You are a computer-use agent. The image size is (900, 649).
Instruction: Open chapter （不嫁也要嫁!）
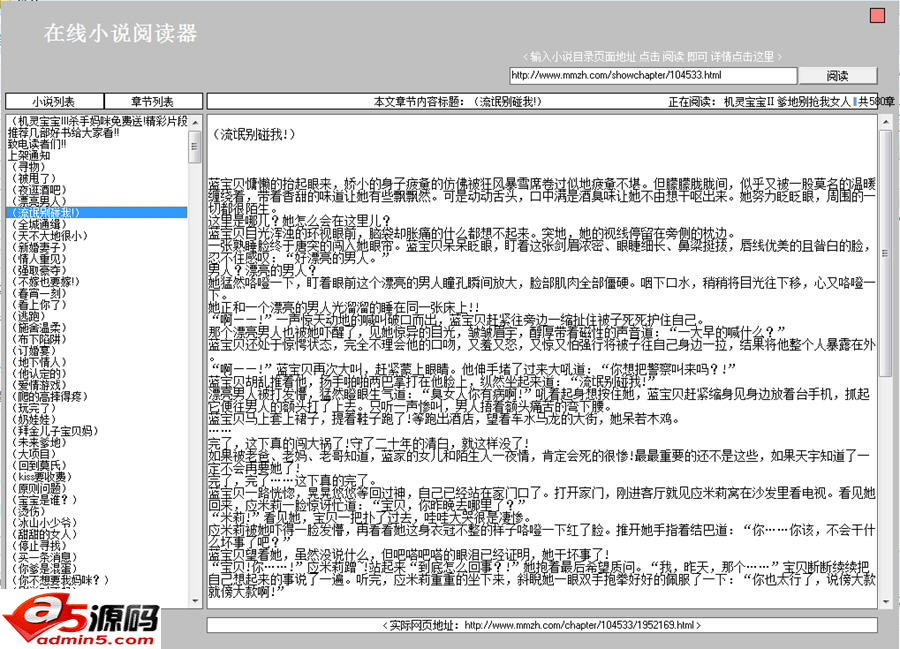point(45,282)
